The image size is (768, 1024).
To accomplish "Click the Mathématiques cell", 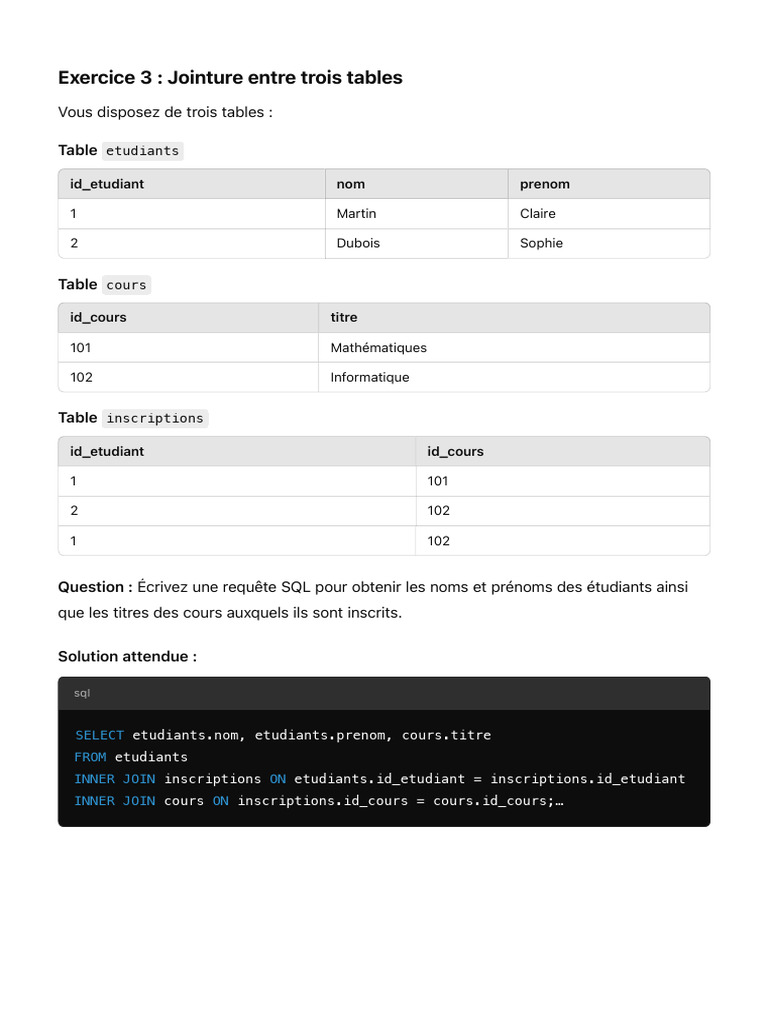I will pos(514,347).
